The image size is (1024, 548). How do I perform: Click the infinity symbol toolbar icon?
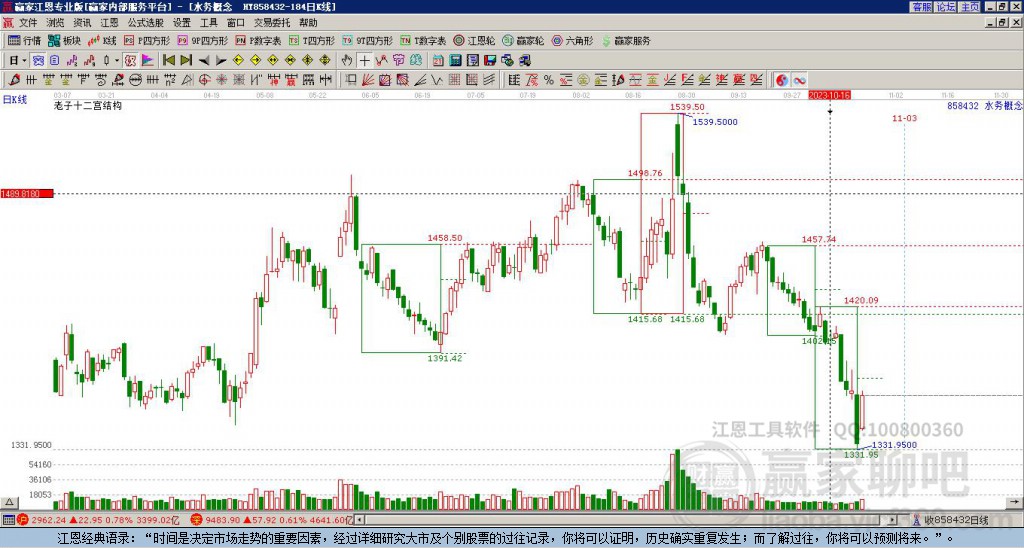tap(799, 80)
